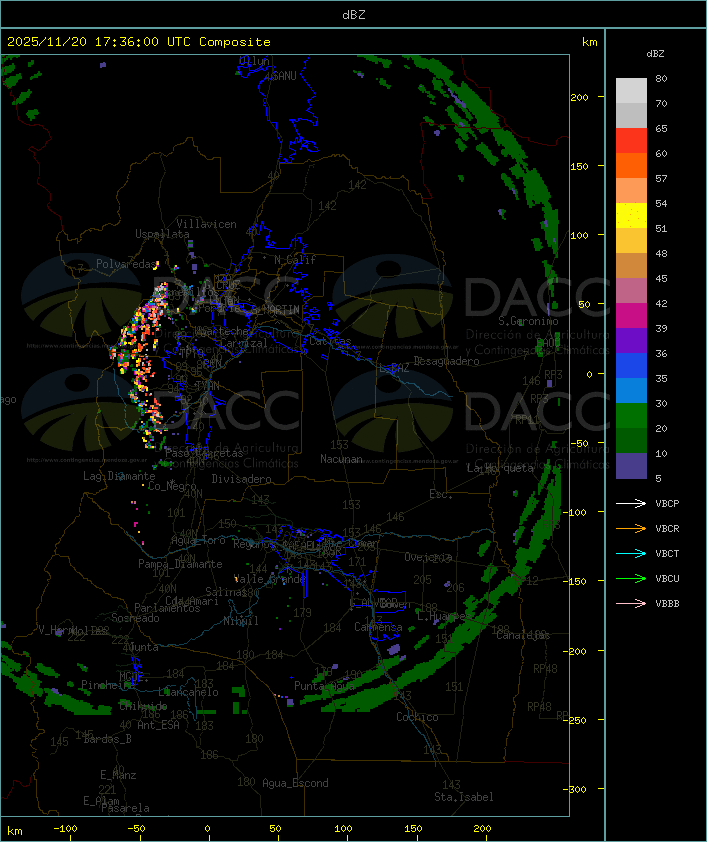Click the Agua_Toro map label
The width and height of the screenshot is (707, 842).
click(x=198, y=540)
